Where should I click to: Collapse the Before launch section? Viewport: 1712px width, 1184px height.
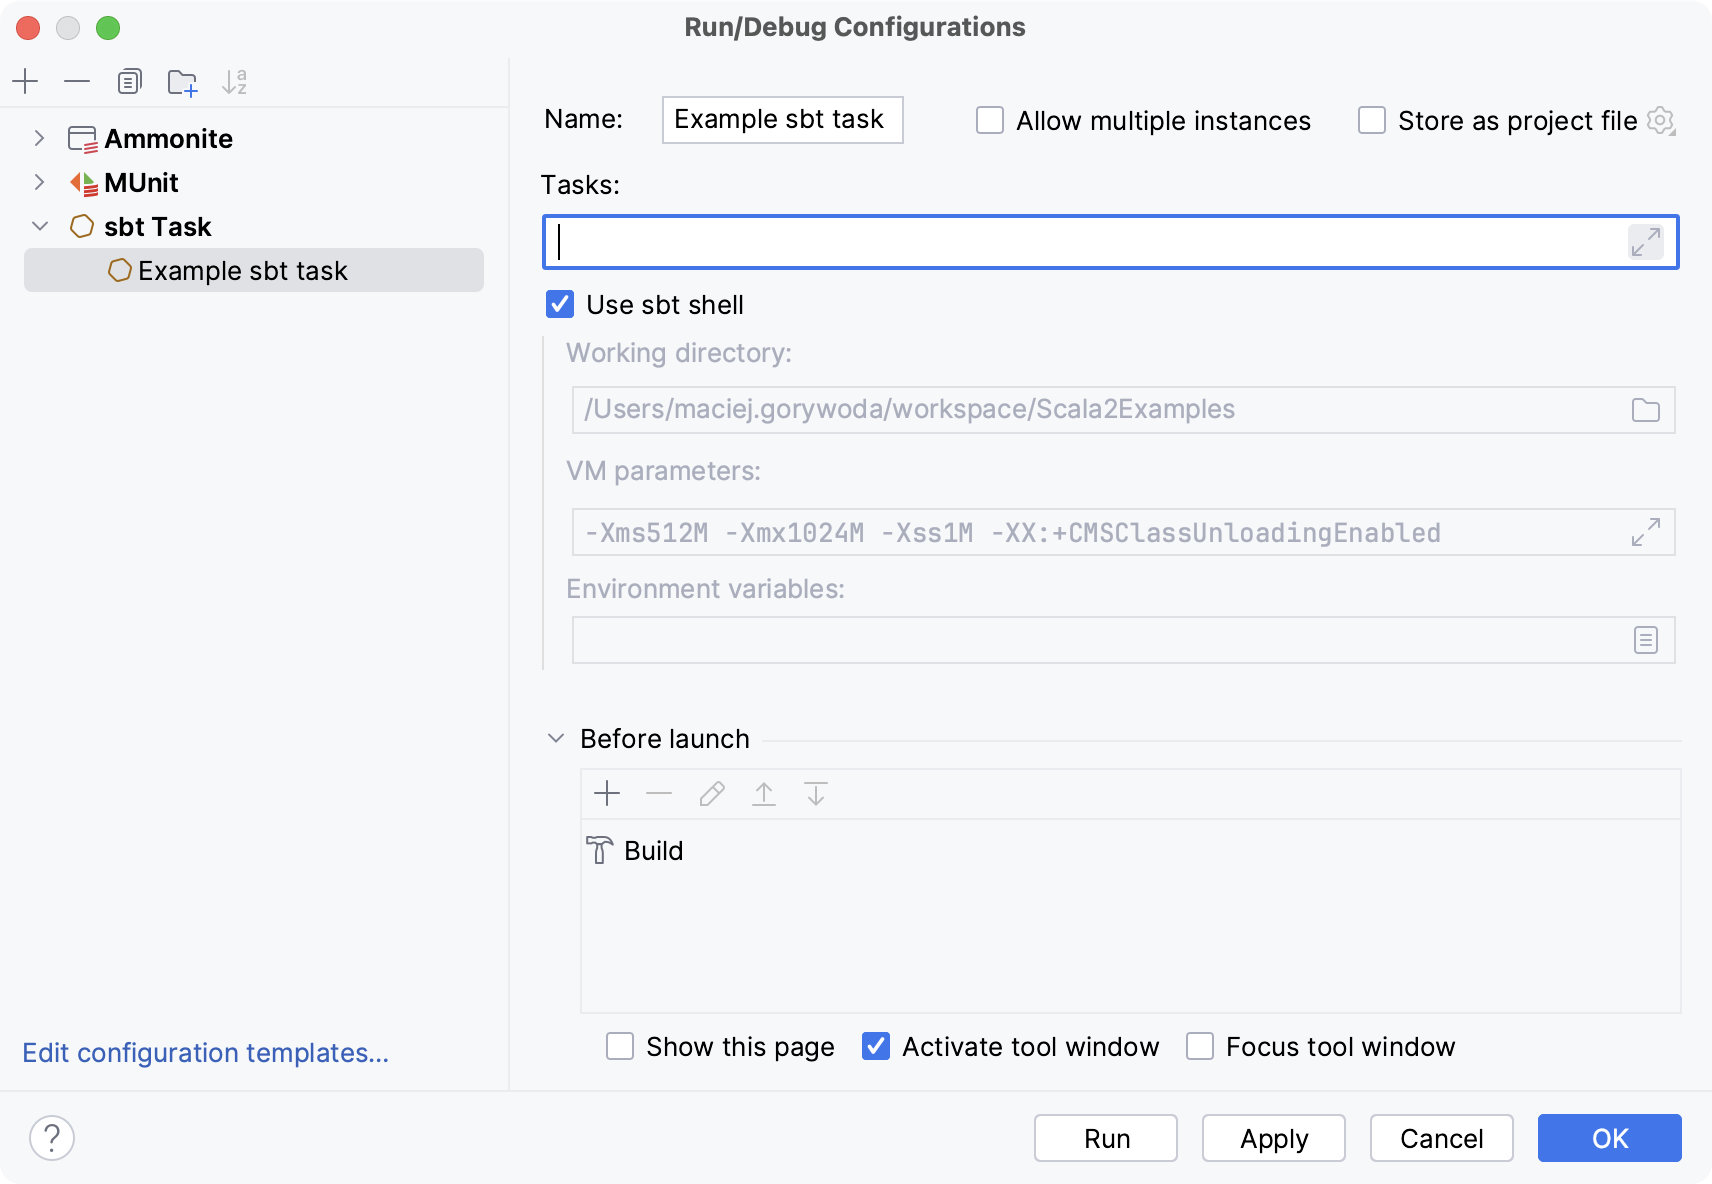click(x=556, y=738)
